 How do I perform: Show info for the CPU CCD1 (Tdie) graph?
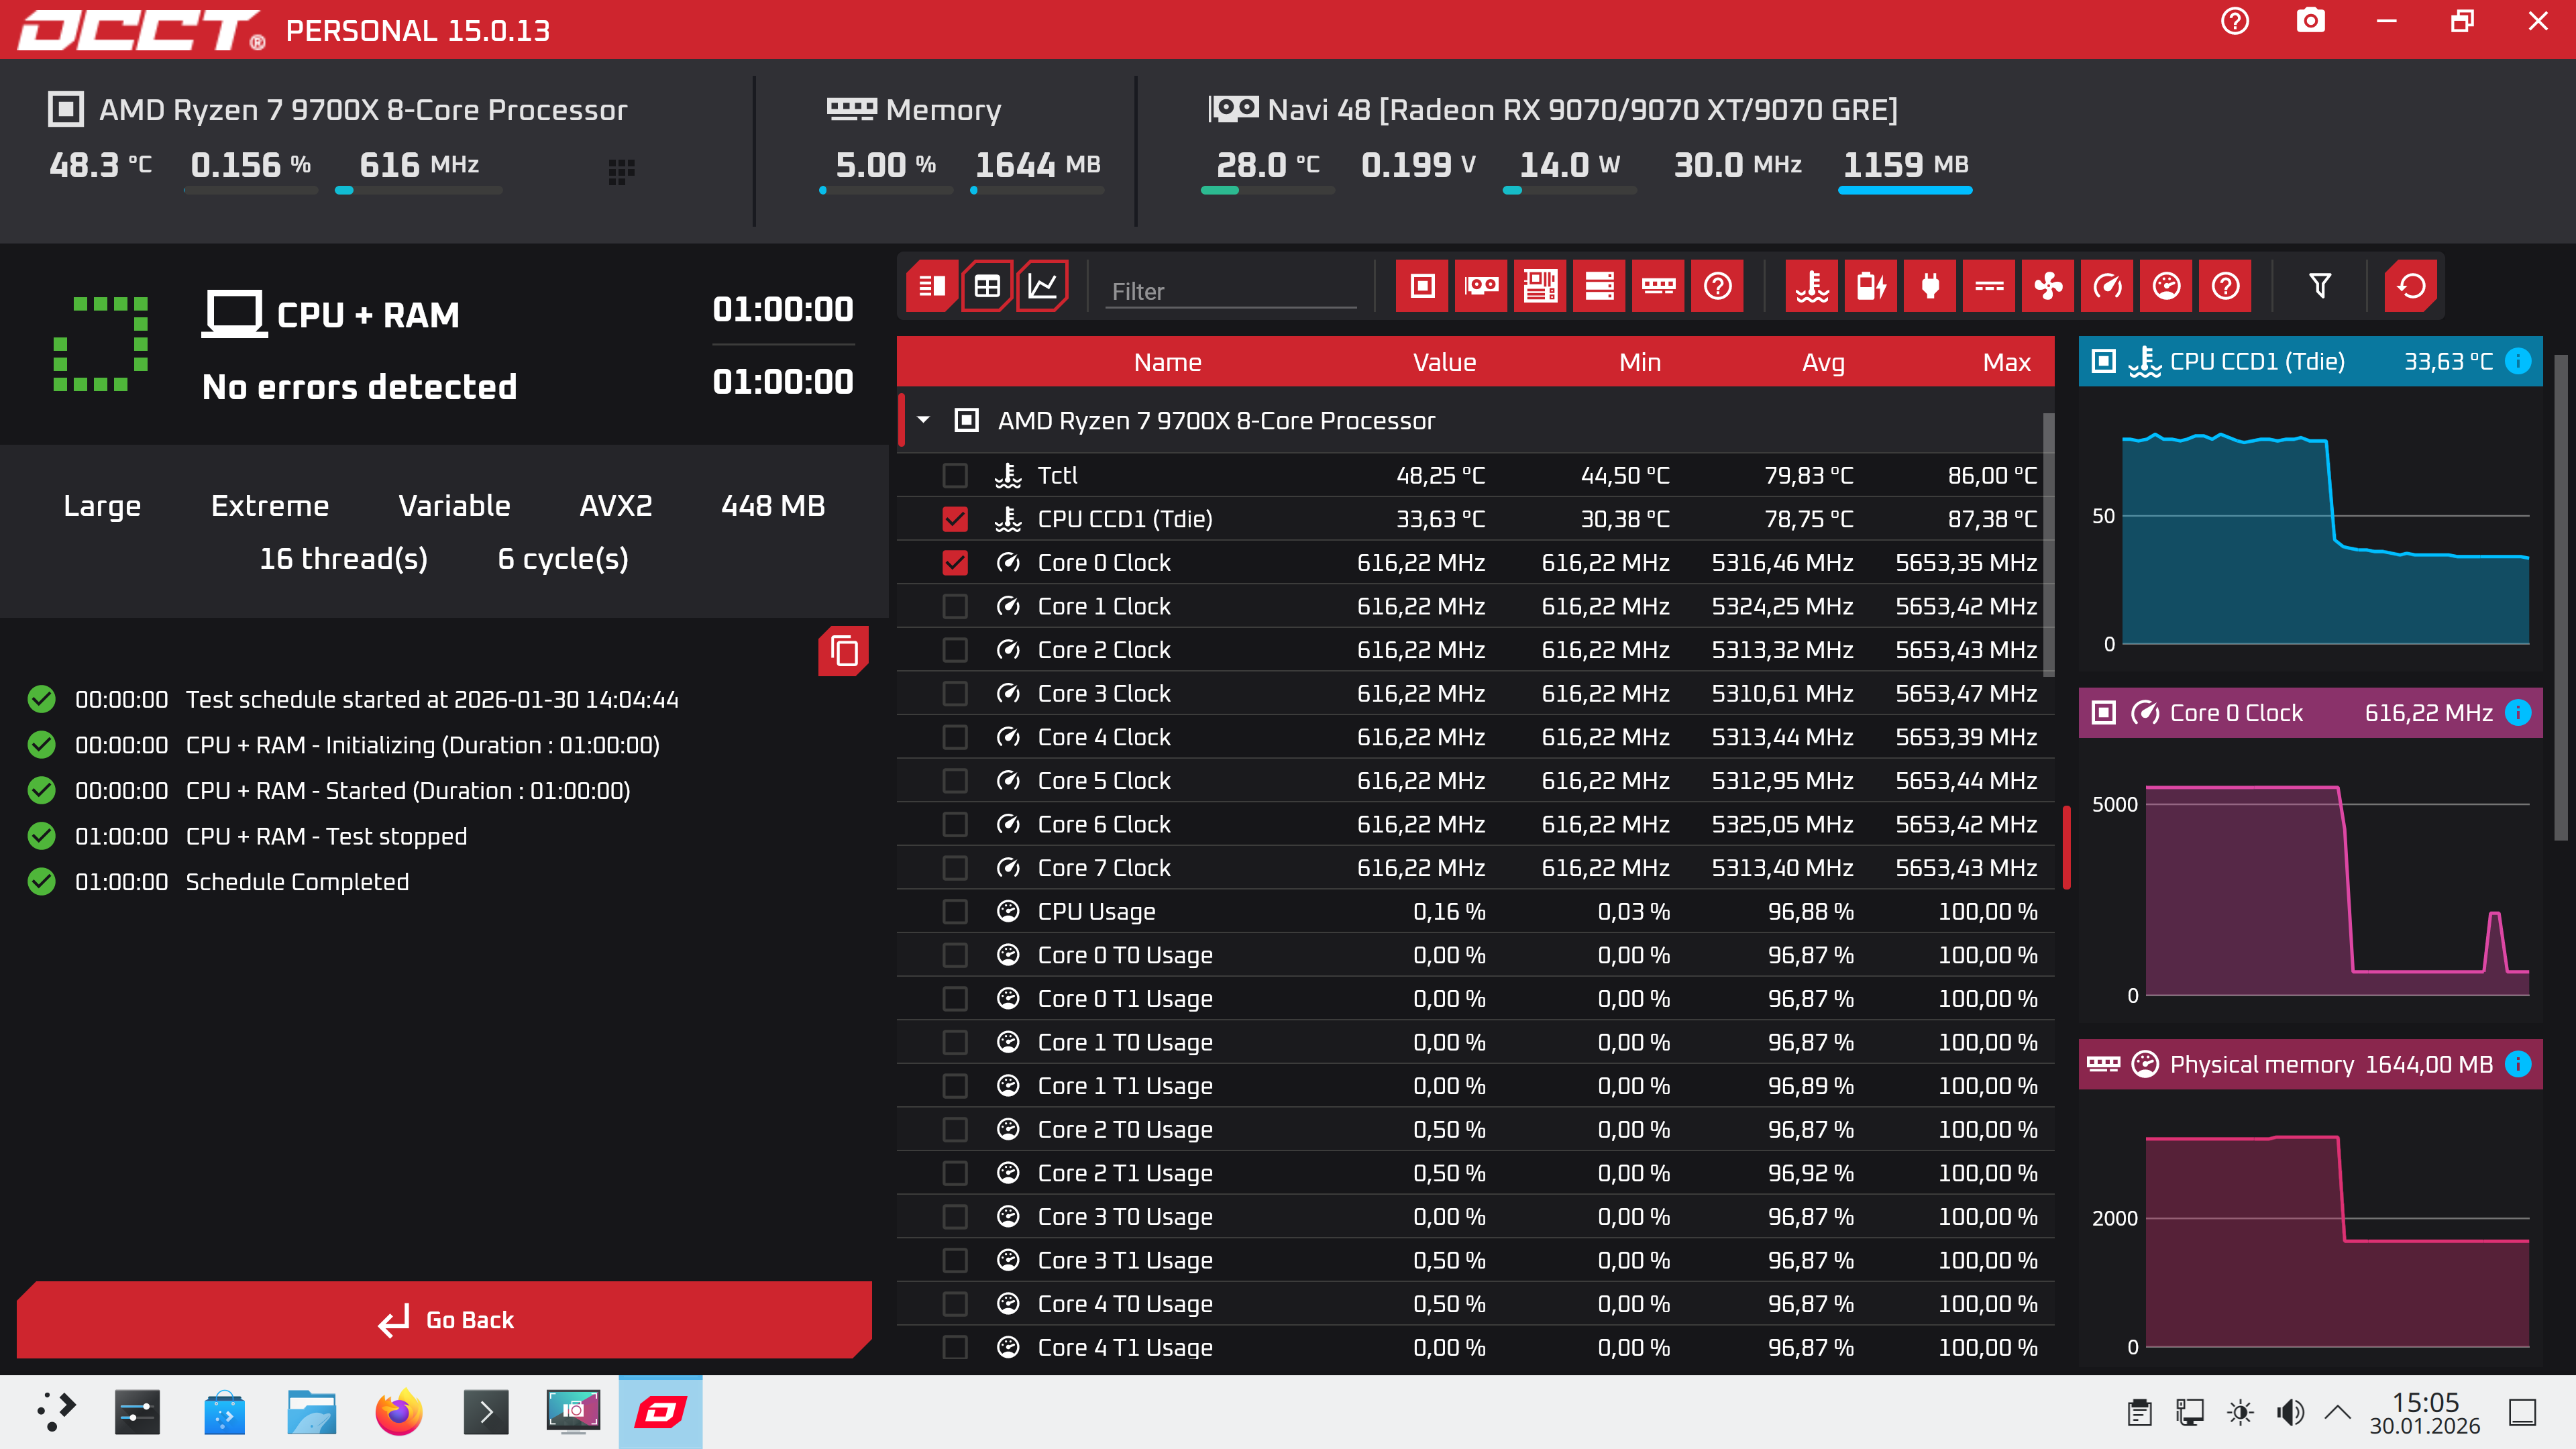2518,361
